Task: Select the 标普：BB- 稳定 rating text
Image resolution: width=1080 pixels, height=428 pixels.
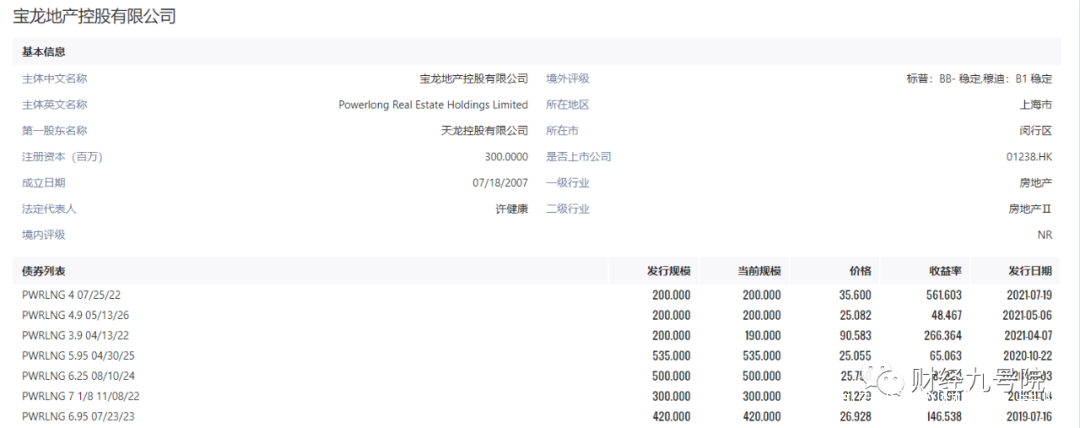Action: [945, 79]
